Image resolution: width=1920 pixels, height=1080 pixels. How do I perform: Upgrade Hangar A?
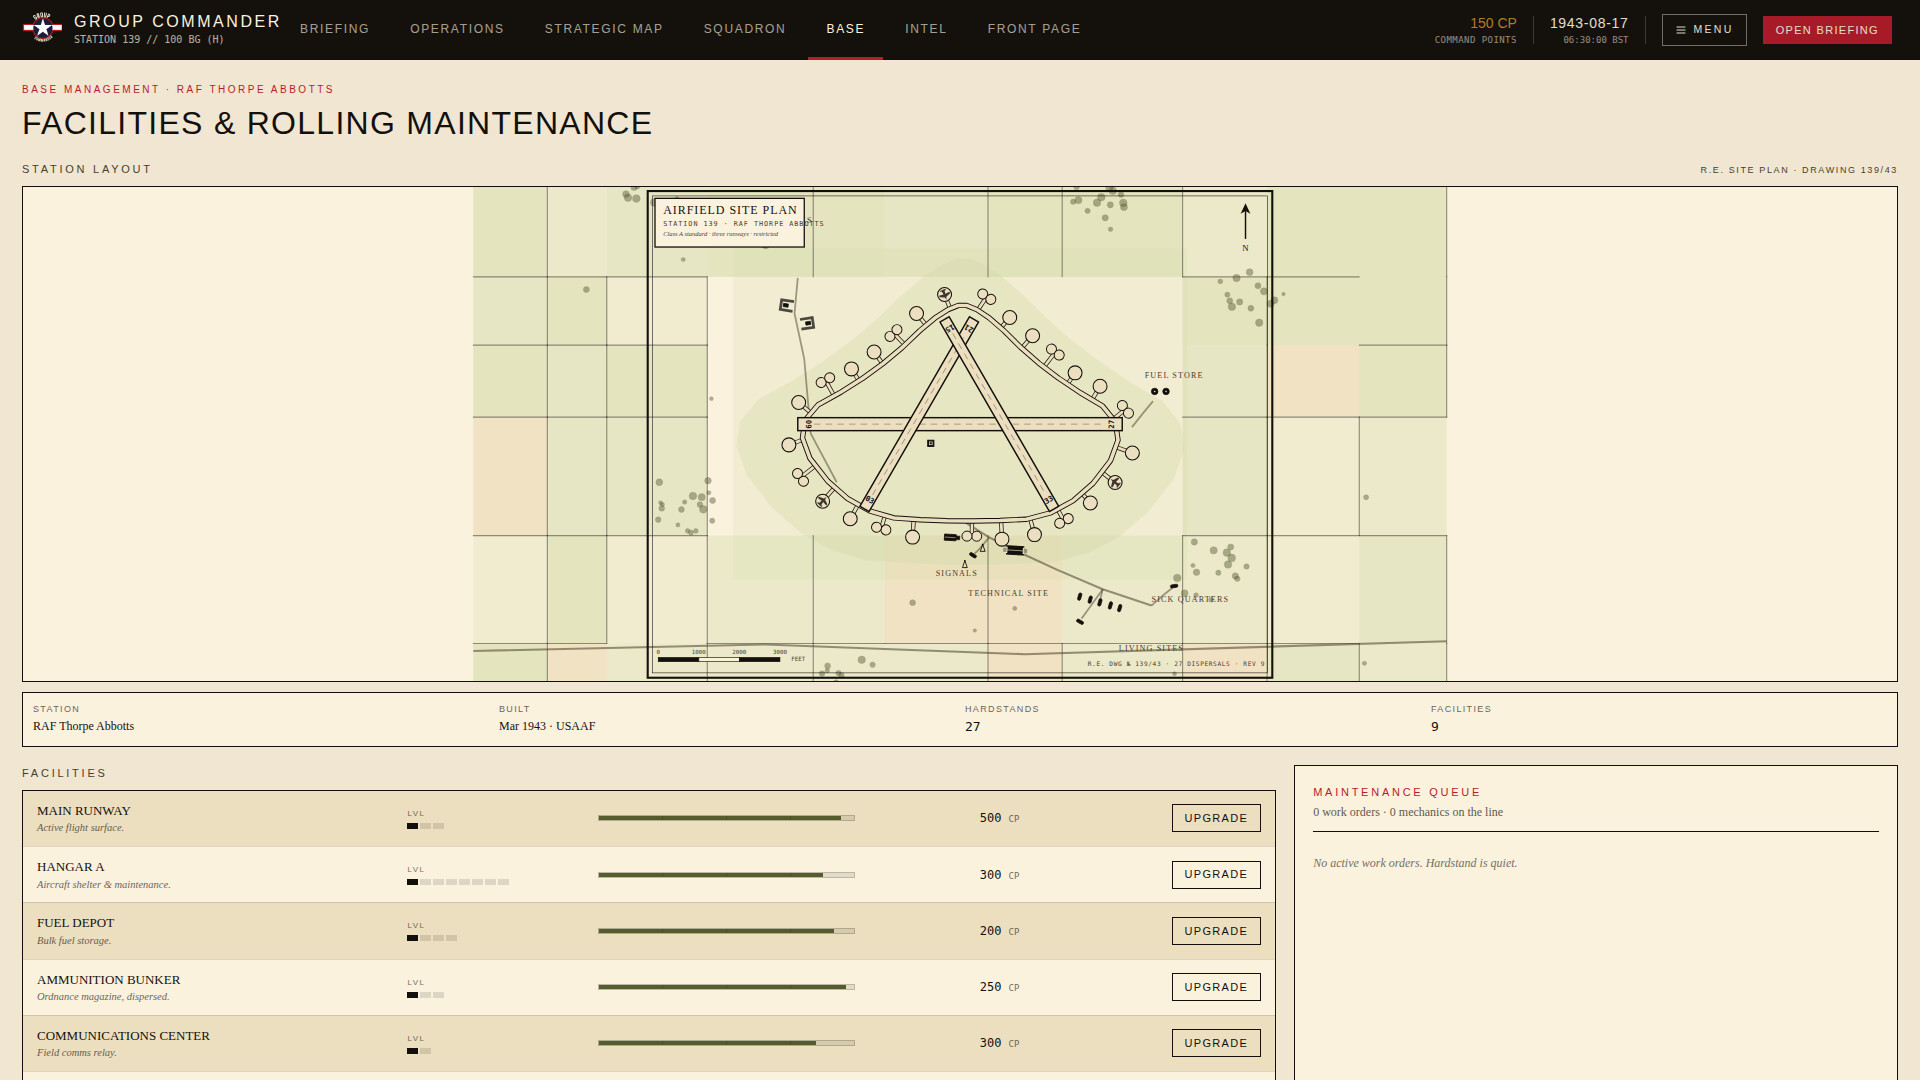tap(1216, 875)
